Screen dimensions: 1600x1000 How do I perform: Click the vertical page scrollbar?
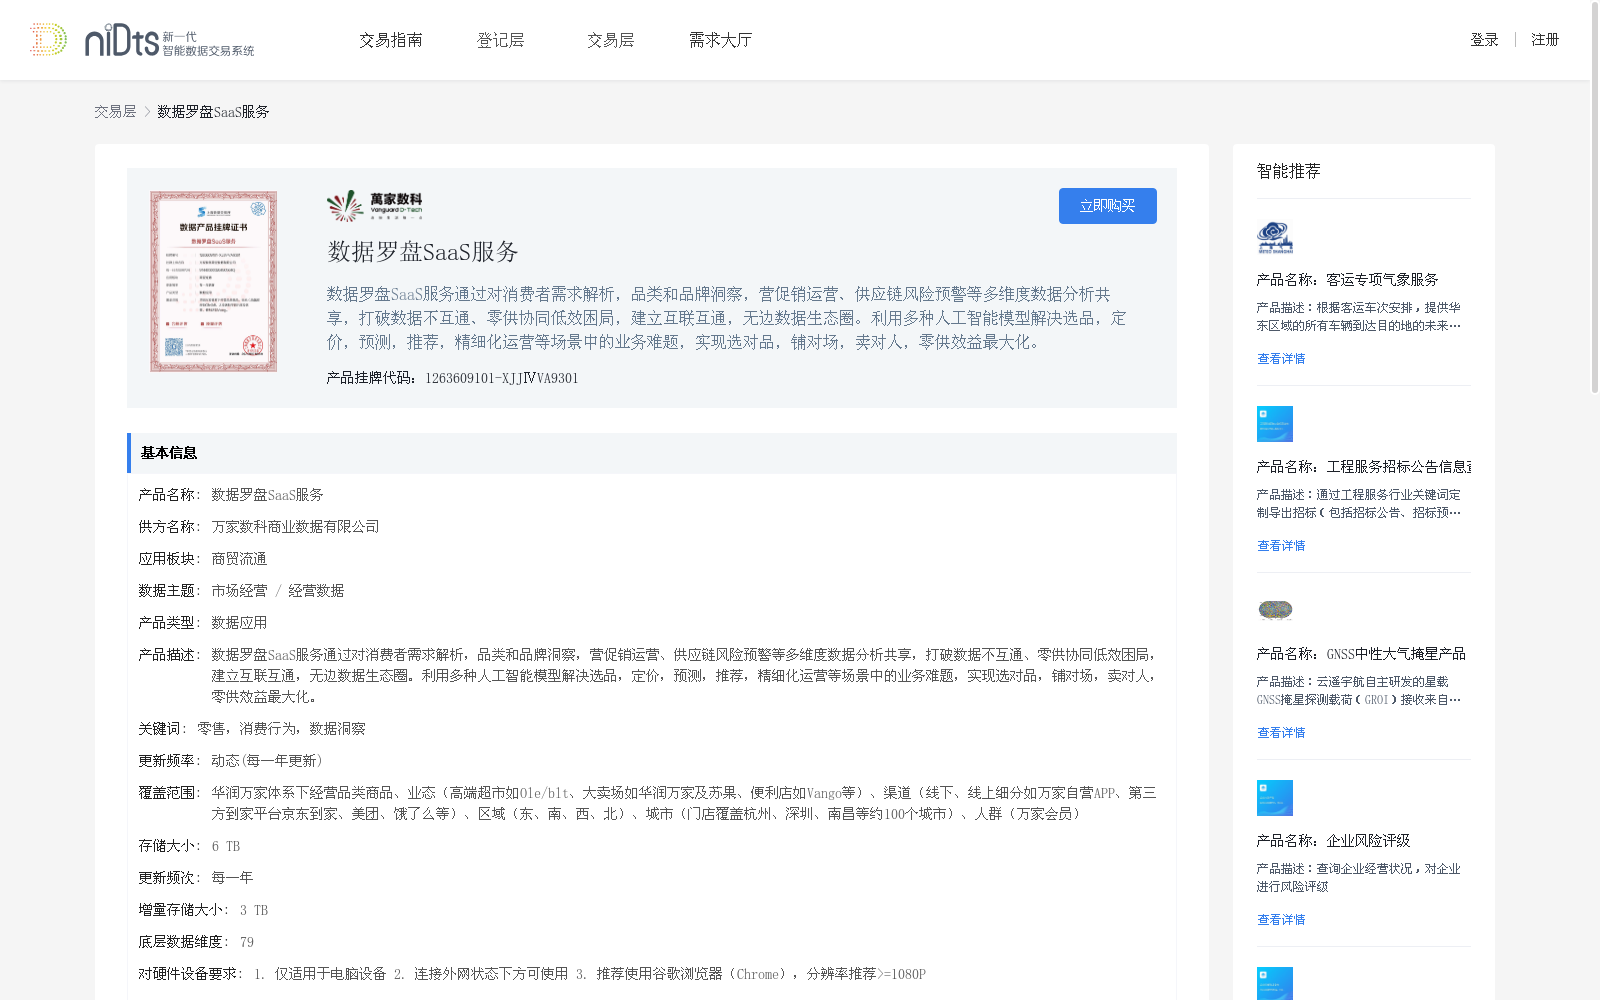point(1595,198)
